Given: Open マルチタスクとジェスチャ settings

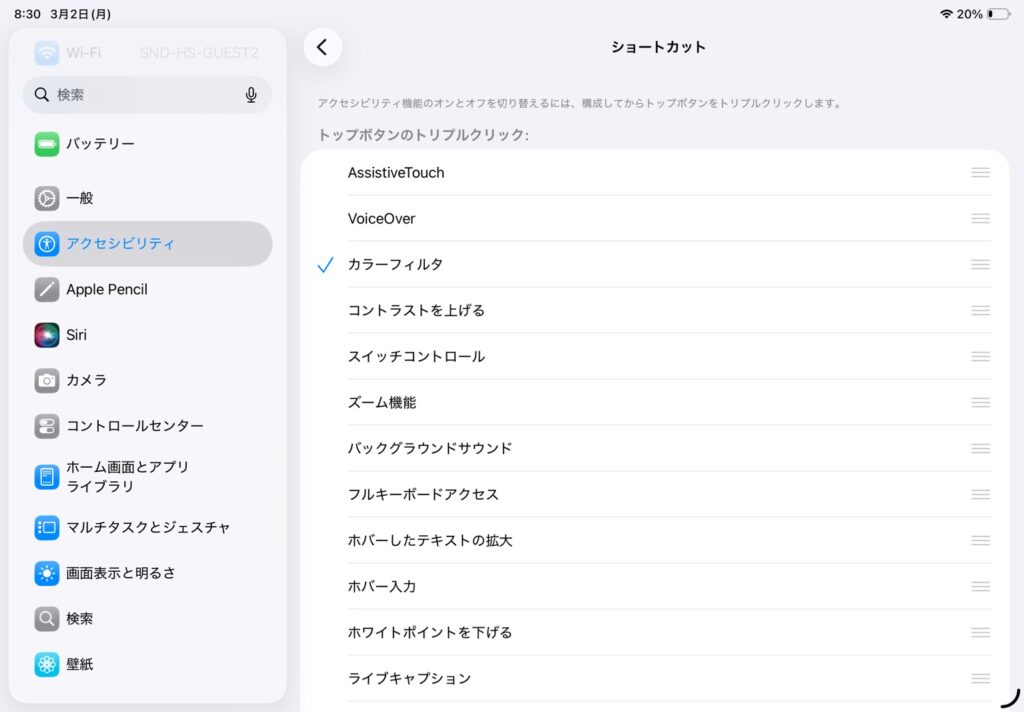Looking at the screenshot, I should [x=147, y=527].
